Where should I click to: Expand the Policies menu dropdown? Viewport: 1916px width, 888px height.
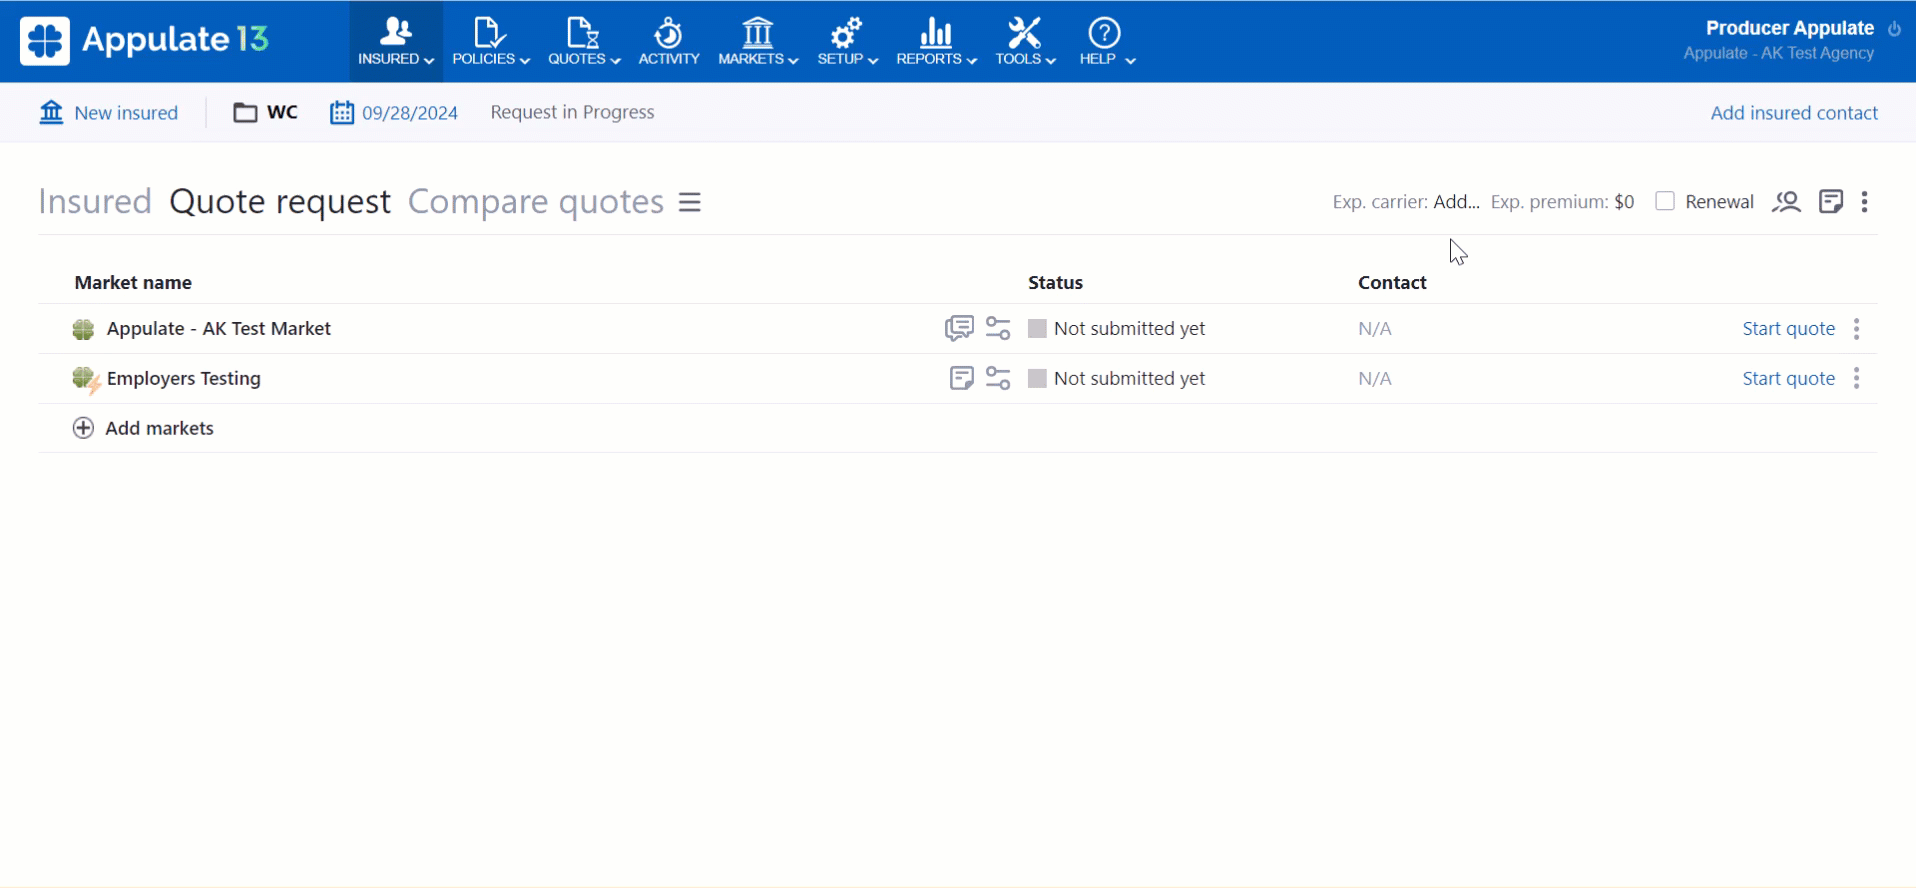[x=490, y=42]
